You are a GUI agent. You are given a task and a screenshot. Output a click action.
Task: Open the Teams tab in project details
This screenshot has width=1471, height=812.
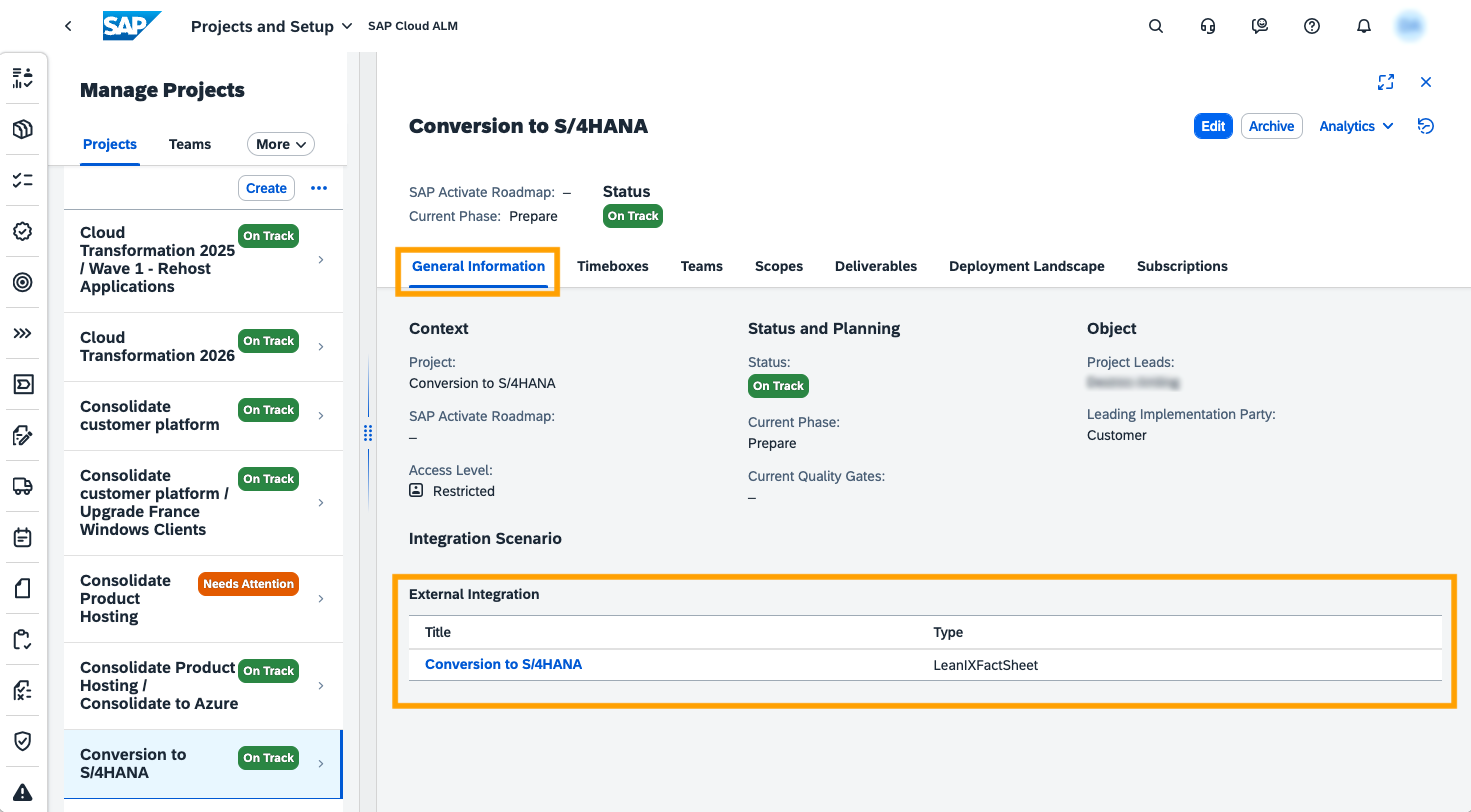coord(702,266)
